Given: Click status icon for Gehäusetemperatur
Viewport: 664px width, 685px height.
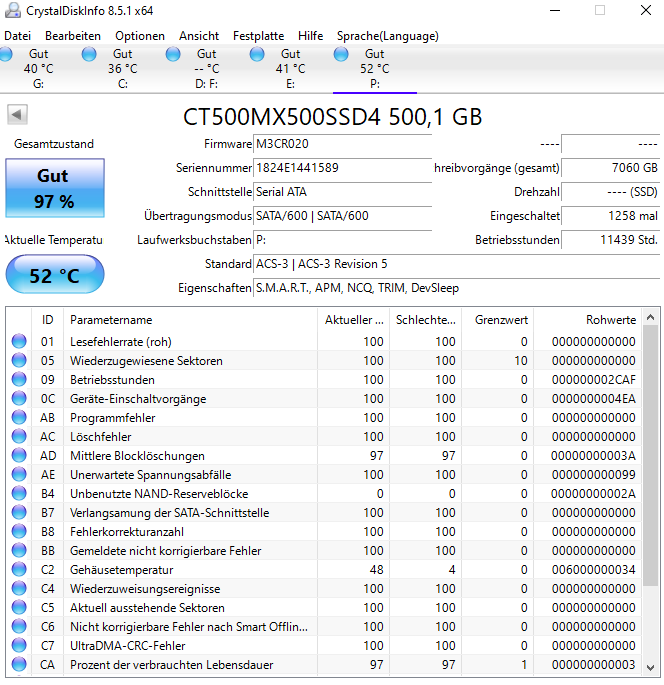Looking at the screenshot, I should coord(19,569).
